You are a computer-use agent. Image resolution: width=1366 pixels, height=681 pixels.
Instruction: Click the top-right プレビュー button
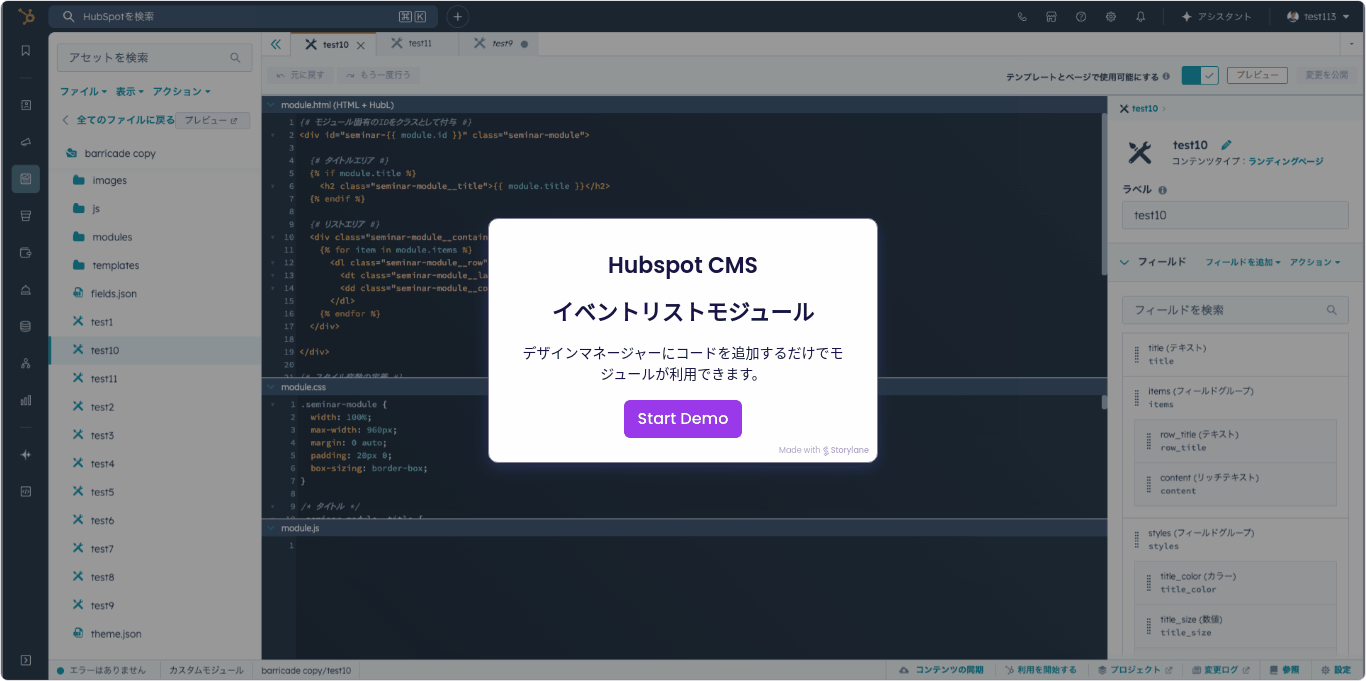pyautogui.click(x=1256, y=75)
